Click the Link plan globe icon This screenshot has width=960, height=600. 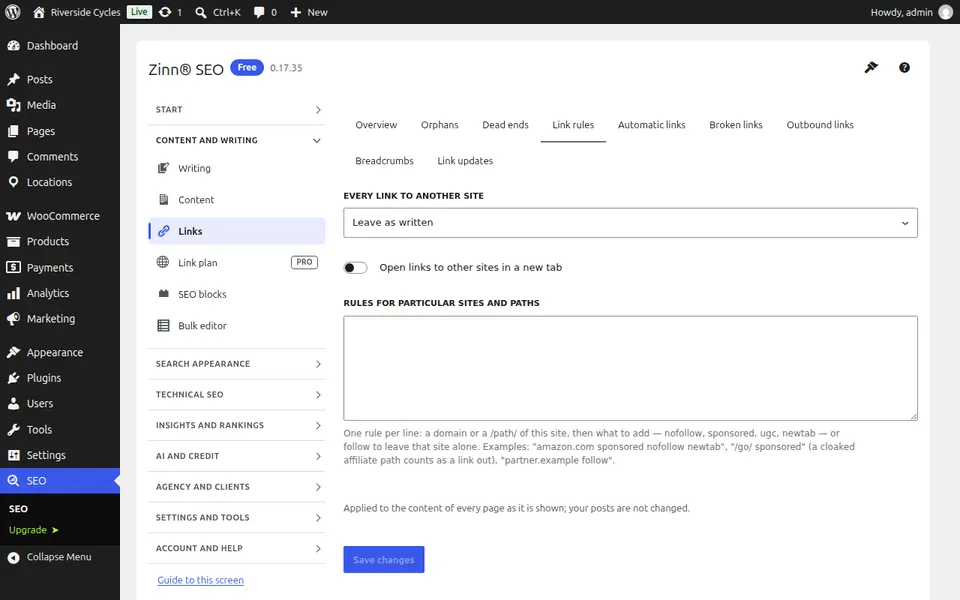pyautogui.click(x=163, y=262)
